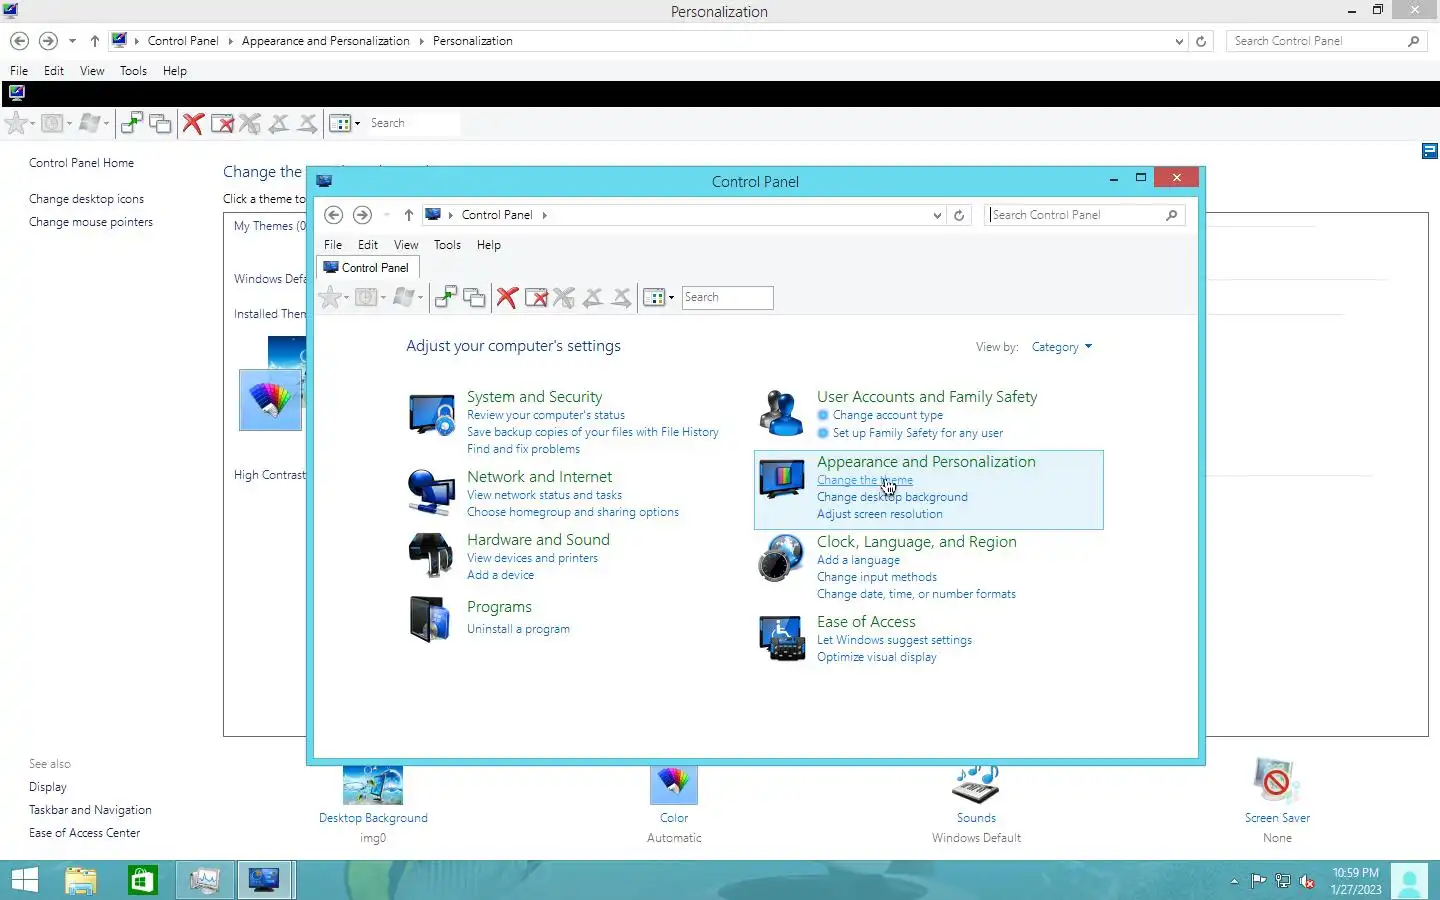Click the Appearance and Personalization monitor icon
The height and width of the screenshot is (900, 1440).
coord(782,479)
